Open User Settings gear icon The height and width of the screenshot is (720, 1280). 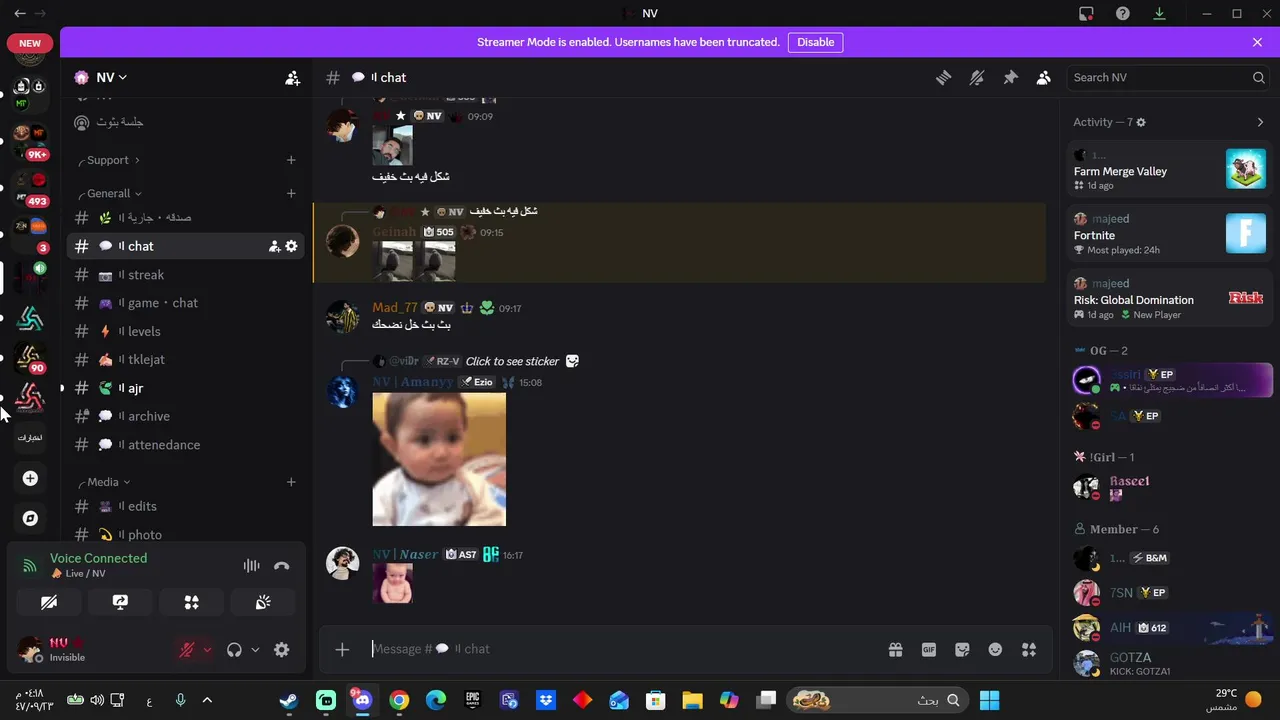[x=282, y=649]
